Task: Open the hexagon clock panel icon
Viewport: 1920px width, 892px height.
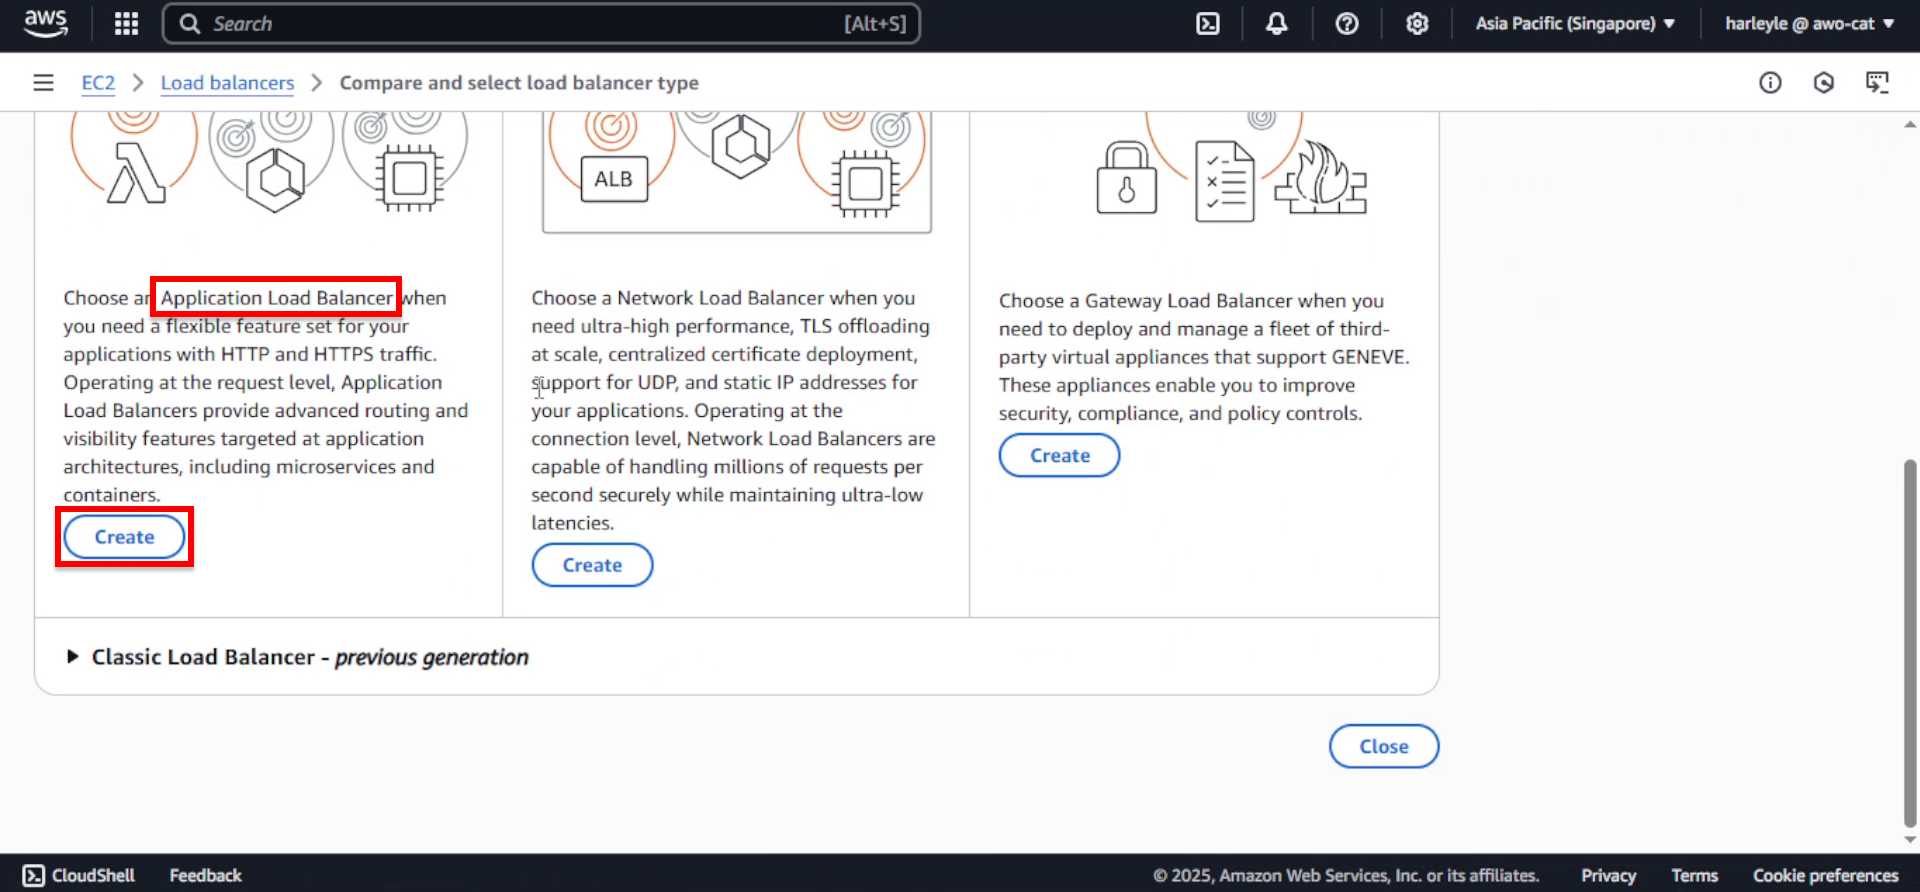Action: pos(1824,82)
